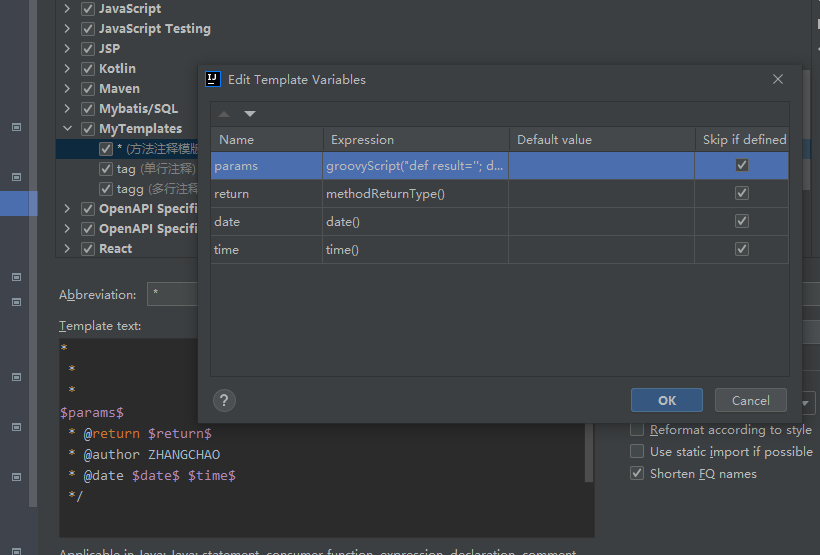Image resolution: width=820 pixels, height=555 pixels.
Task: Expand the React tree node
Action: click(x=67, y=249)
